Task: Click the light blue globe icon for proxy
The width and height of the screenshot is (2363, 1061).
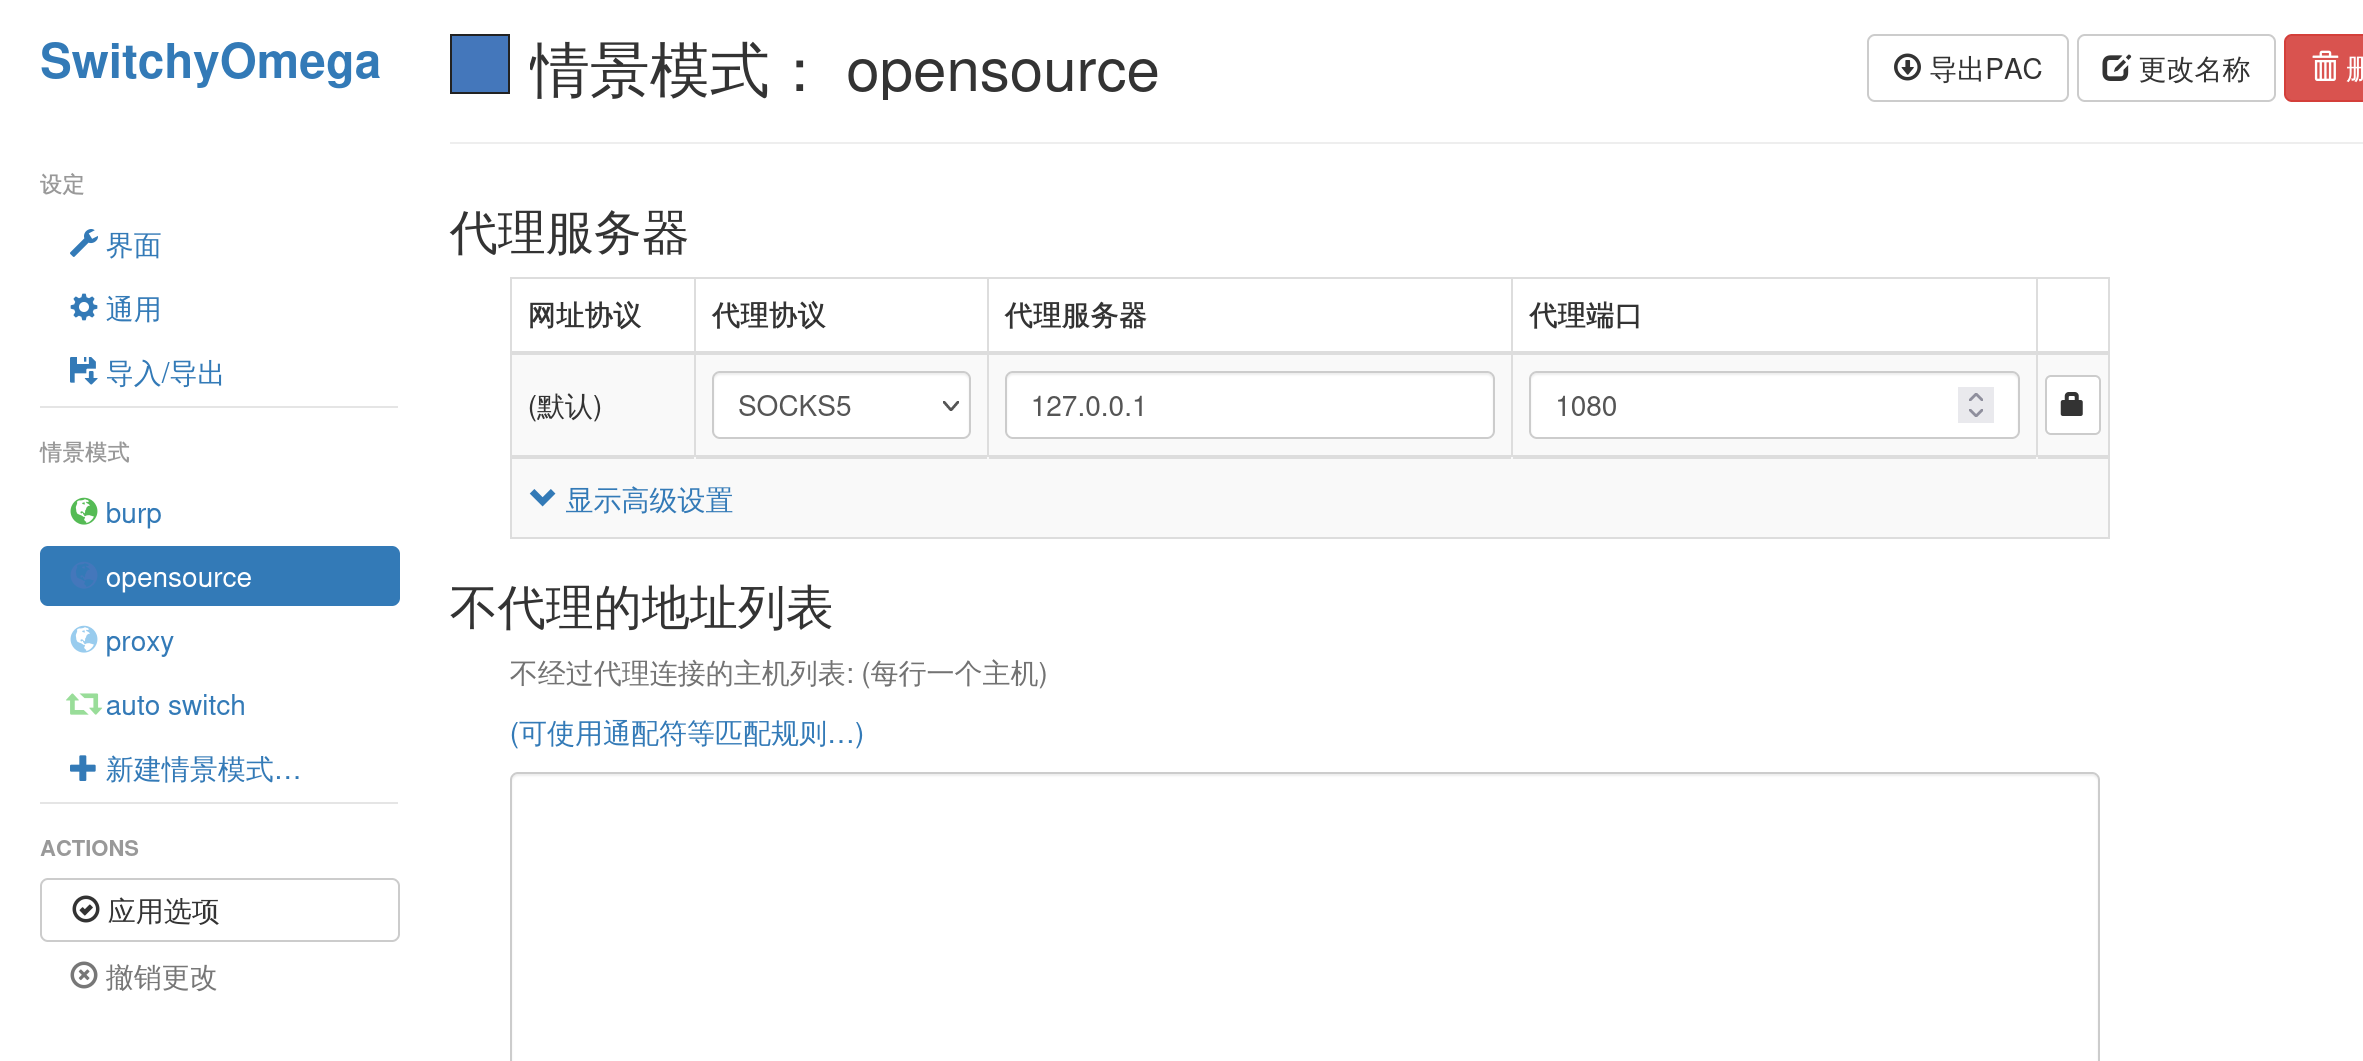Action: coord(84,640)
